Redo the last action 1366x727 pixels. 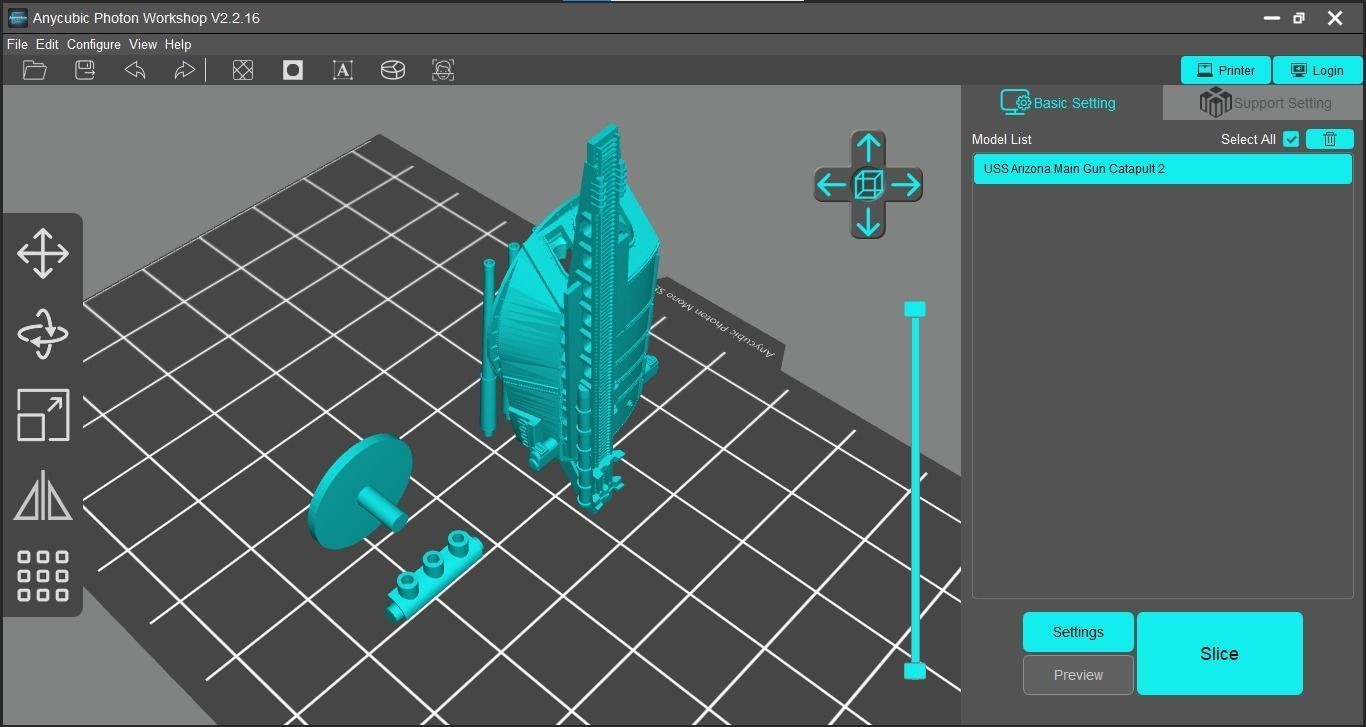[184, 70]
